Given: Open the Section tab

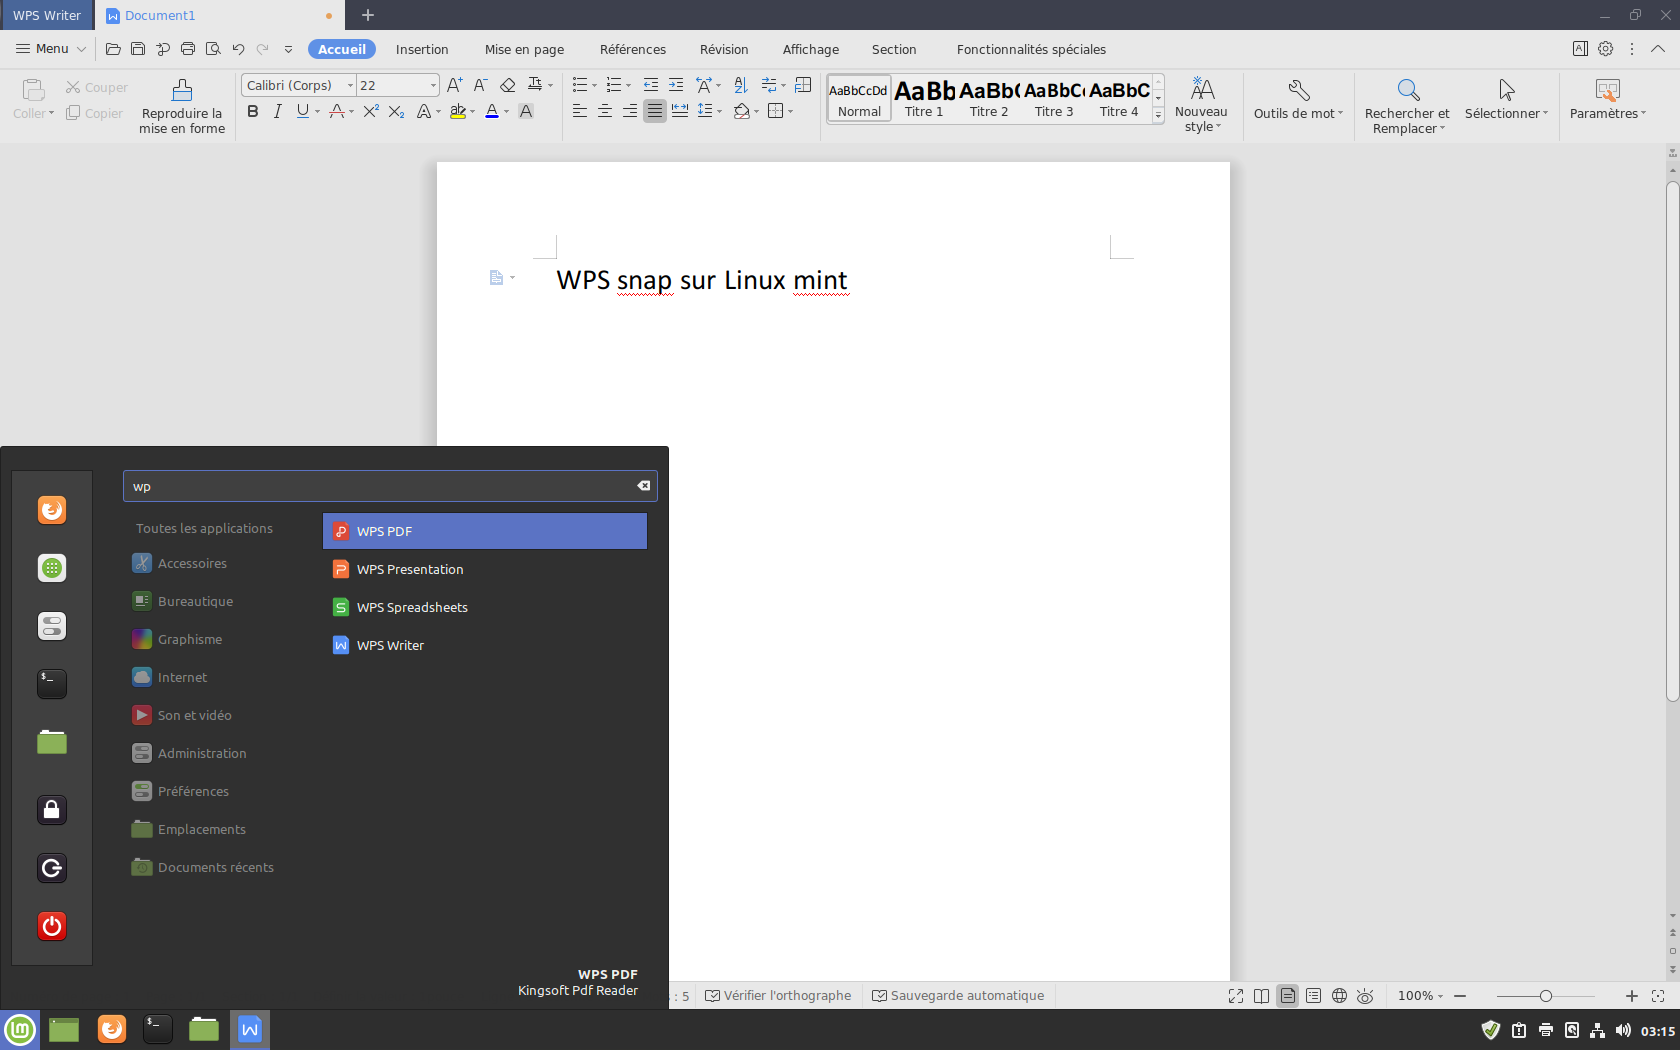Looking at the screenshot, I should 894,49.
